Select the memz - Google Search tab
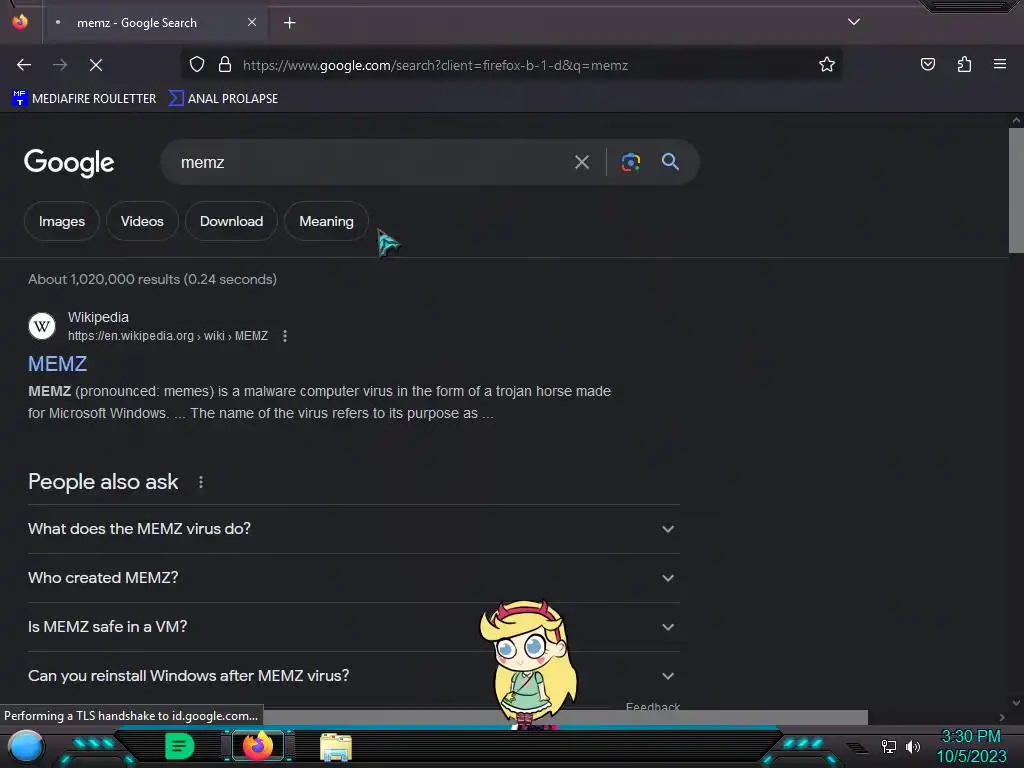Screen dimensions: 1024x768 coord(155,23)
